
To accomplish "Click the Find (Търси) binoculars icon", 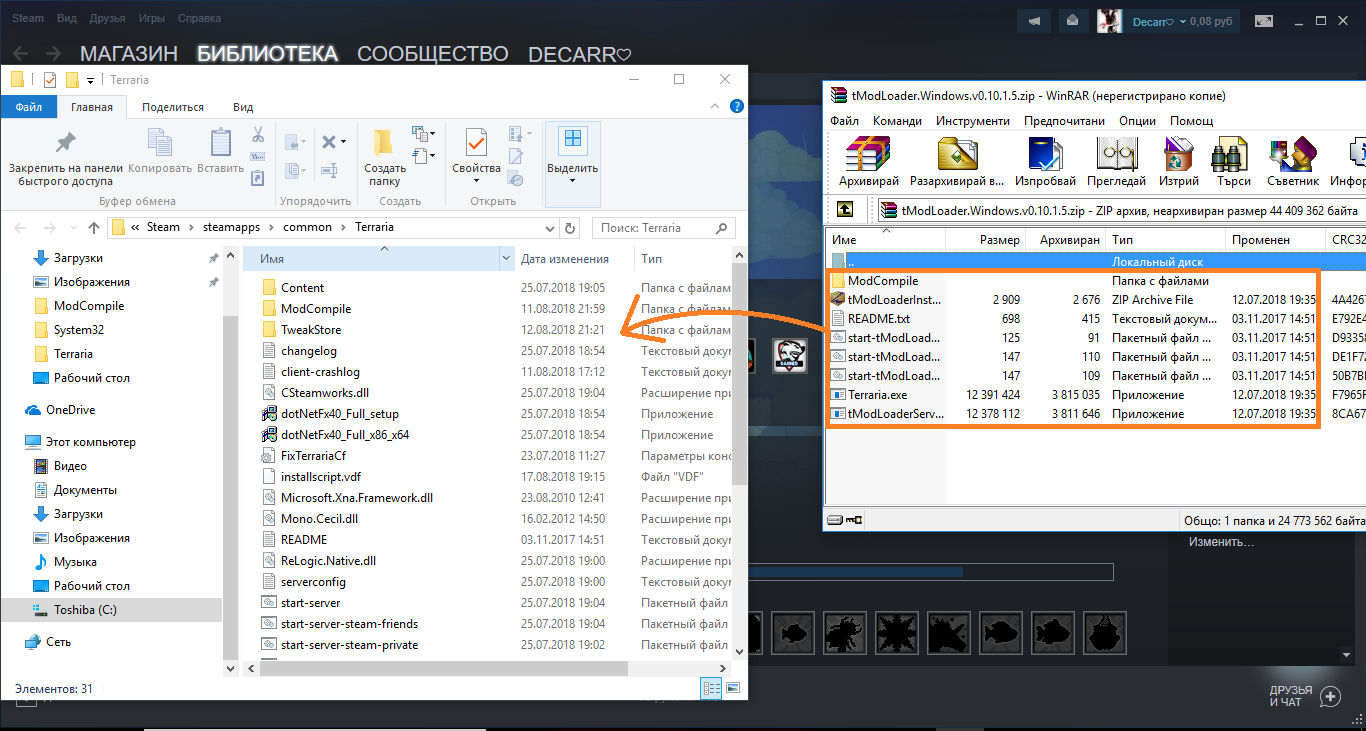I will [x=1229, y=156].
